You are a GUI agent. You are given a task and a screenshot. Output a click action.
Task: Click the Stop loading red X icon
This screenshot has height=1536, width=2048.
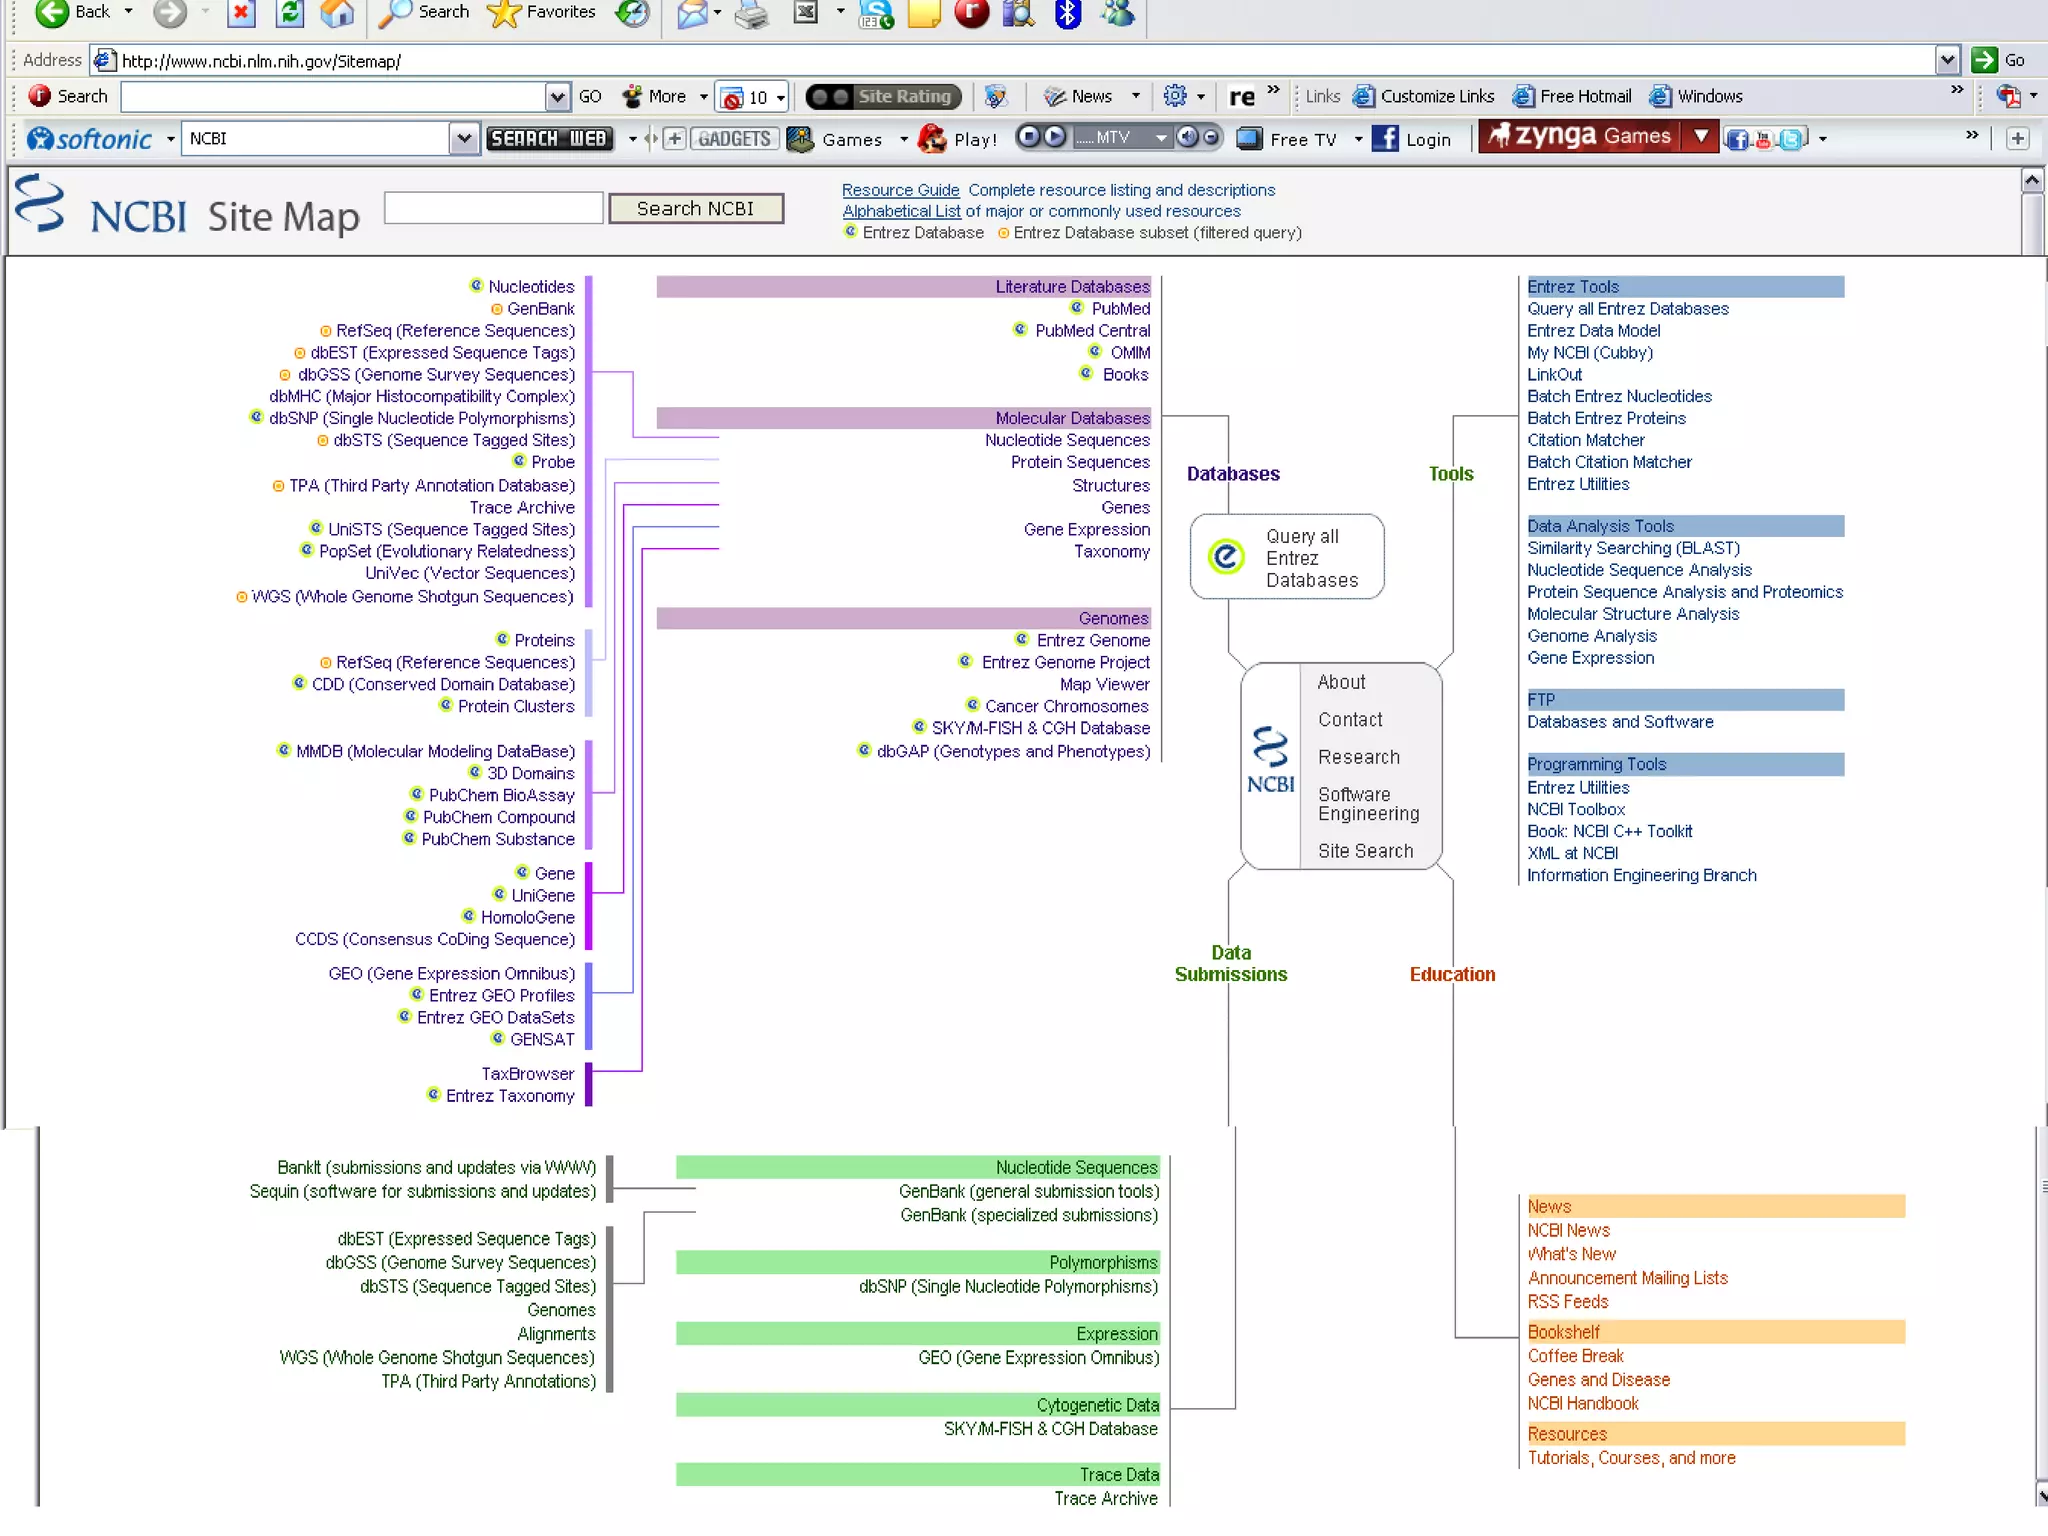241,13
